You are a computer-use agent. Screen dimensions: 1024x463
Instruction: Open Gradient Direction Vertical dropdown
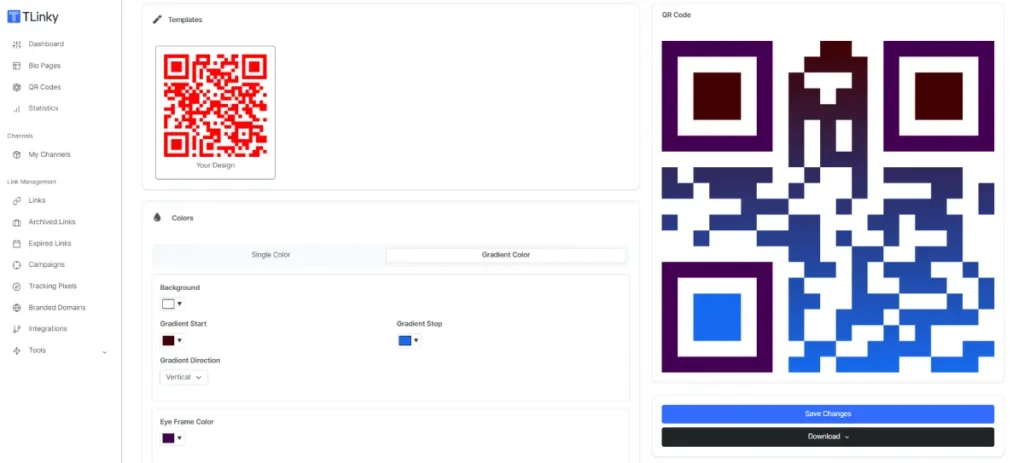pyautogui.click(x=184, y=377)
